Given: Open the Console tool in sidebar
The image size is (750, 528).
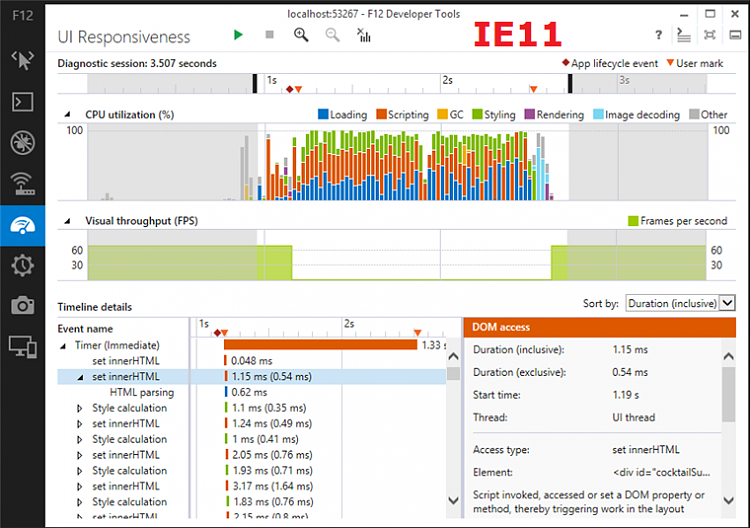Looking at the screenshot, I should [x=22, y=102].
